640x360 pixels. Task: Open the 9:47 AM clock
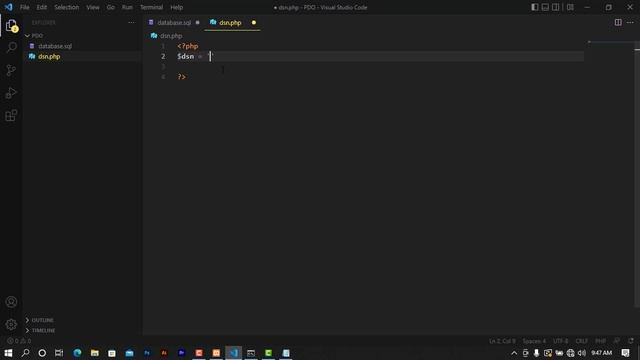coord(602,353)
